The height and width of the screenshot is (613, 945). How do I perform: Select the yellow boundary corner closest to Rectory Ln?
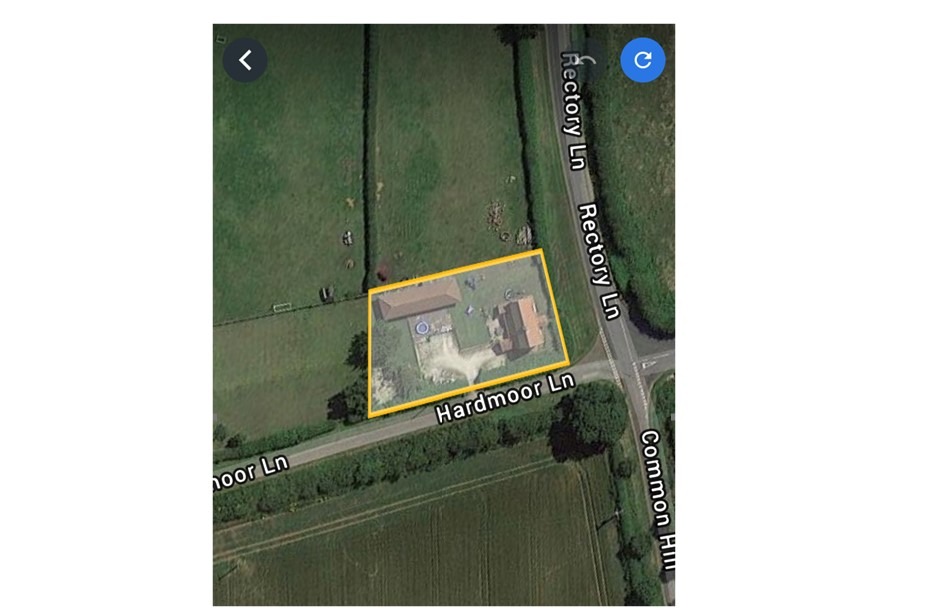pyautogui.click(x=541, y=250)
